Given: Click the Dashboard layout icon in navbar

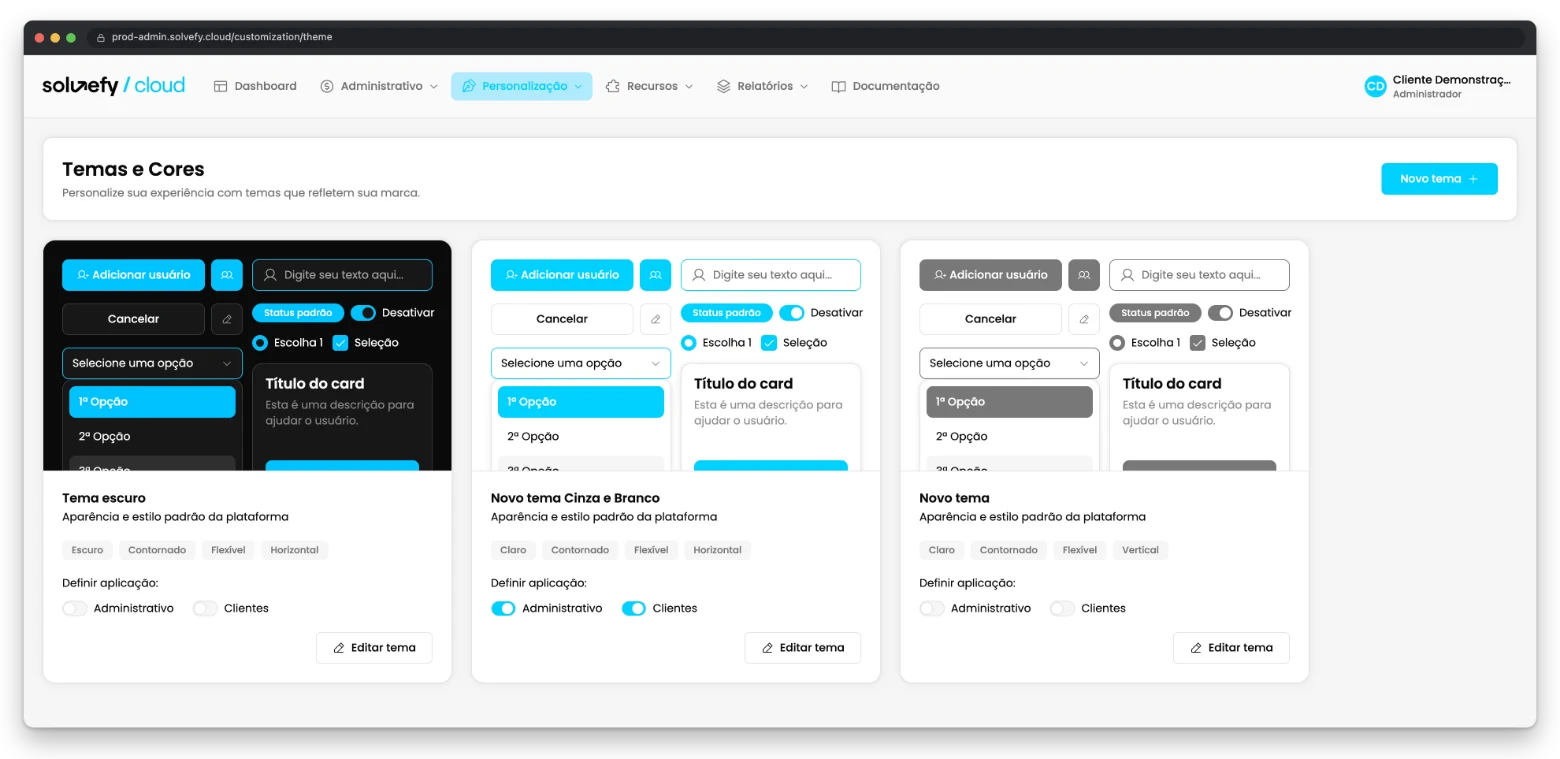Looking at the screenshot, I should pyautogui.click(x=221, y=86).
